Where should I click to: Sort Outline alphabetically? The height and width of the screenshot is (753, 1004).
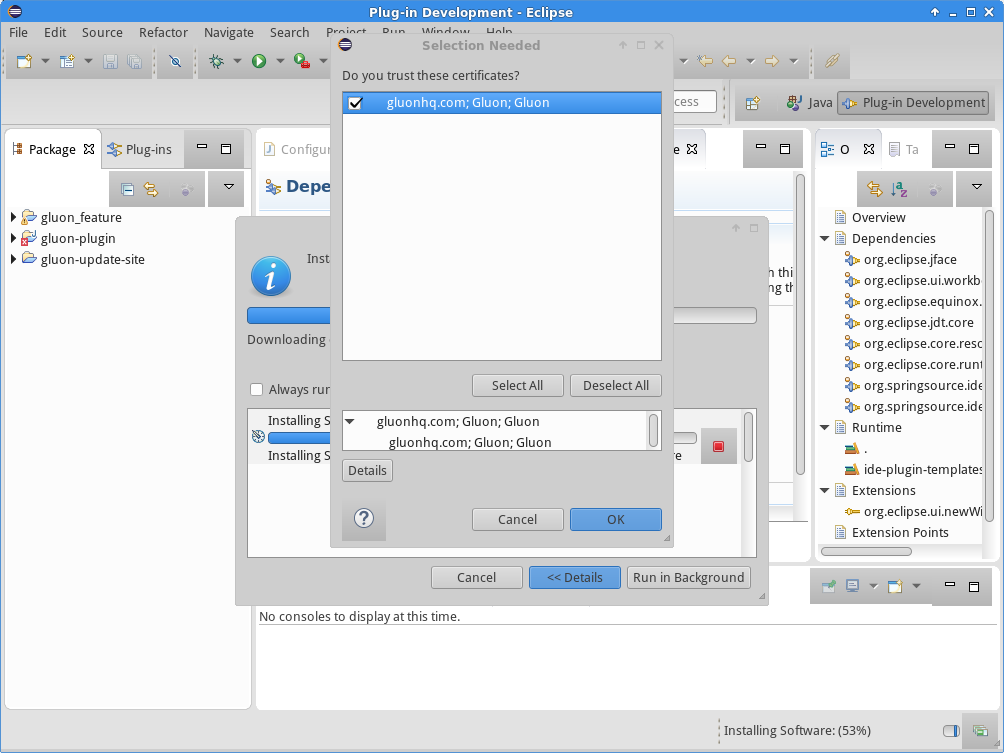coord(899,190)
